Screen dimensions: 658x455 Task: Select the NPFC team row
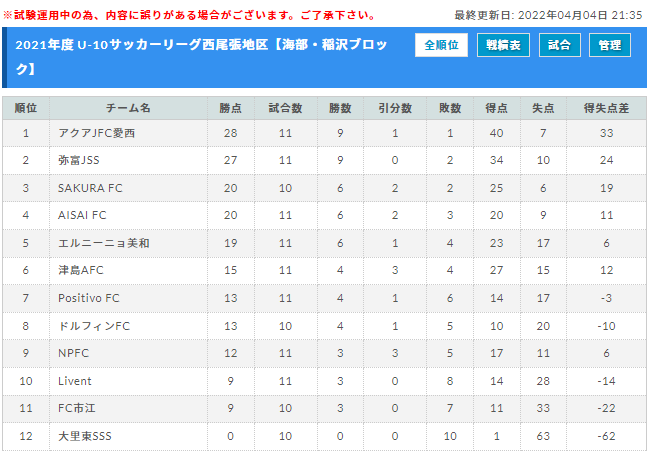click(324, 353)
